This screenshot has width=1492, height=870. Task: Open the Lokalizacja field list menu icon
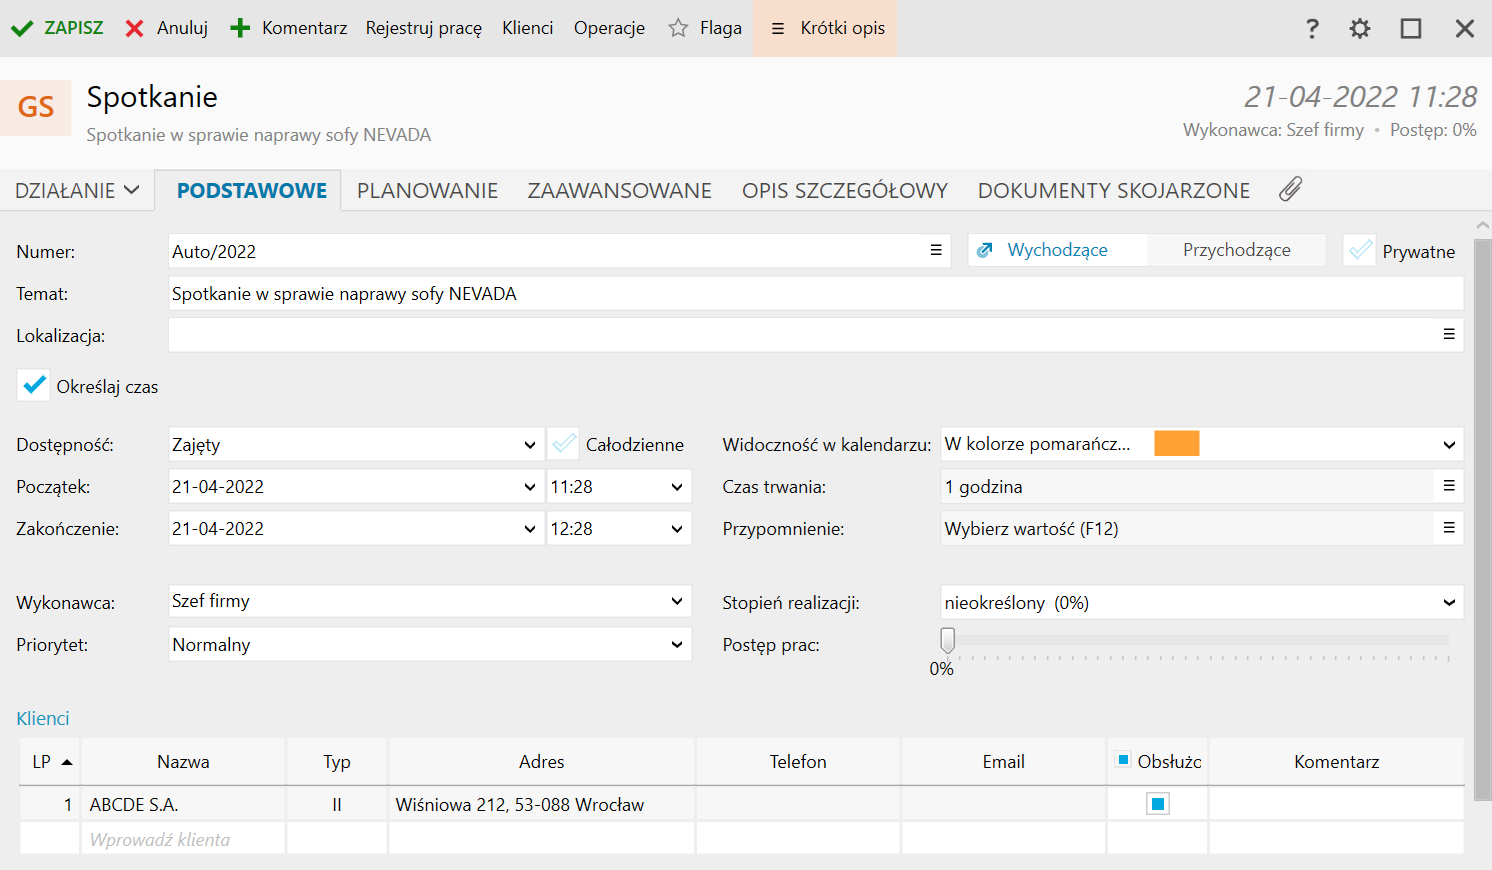tap(1449, 334)
